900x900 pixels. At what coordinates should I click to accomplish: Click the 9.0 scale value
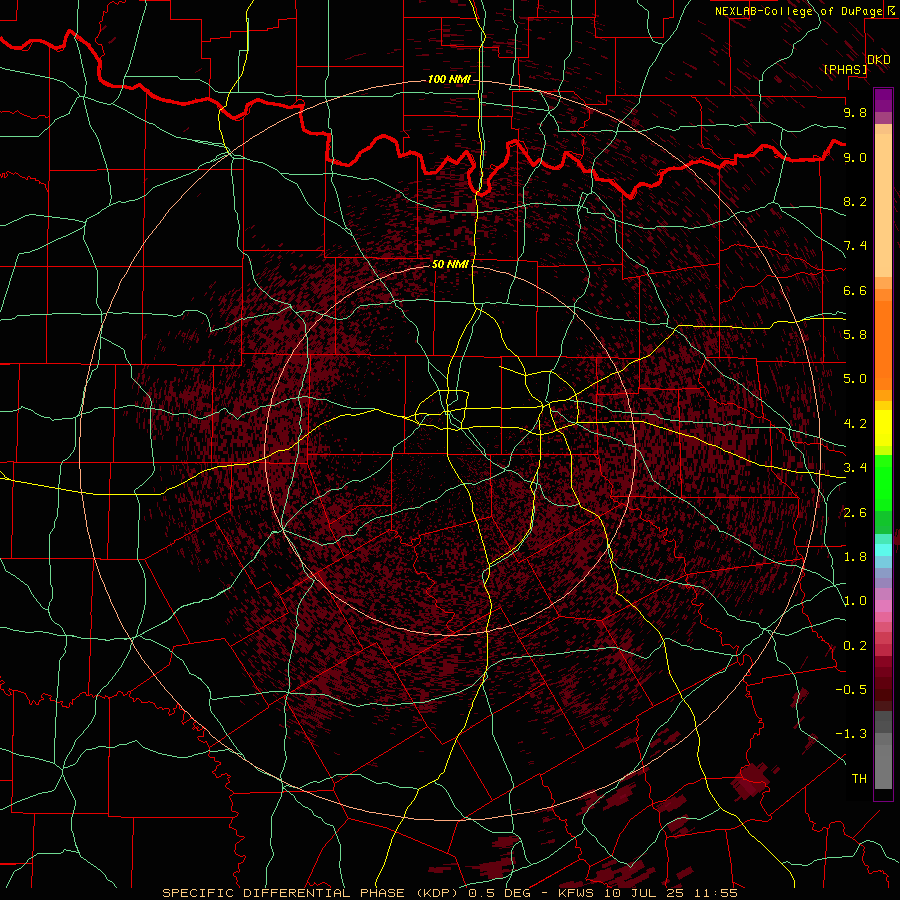(x=855, y=157)
